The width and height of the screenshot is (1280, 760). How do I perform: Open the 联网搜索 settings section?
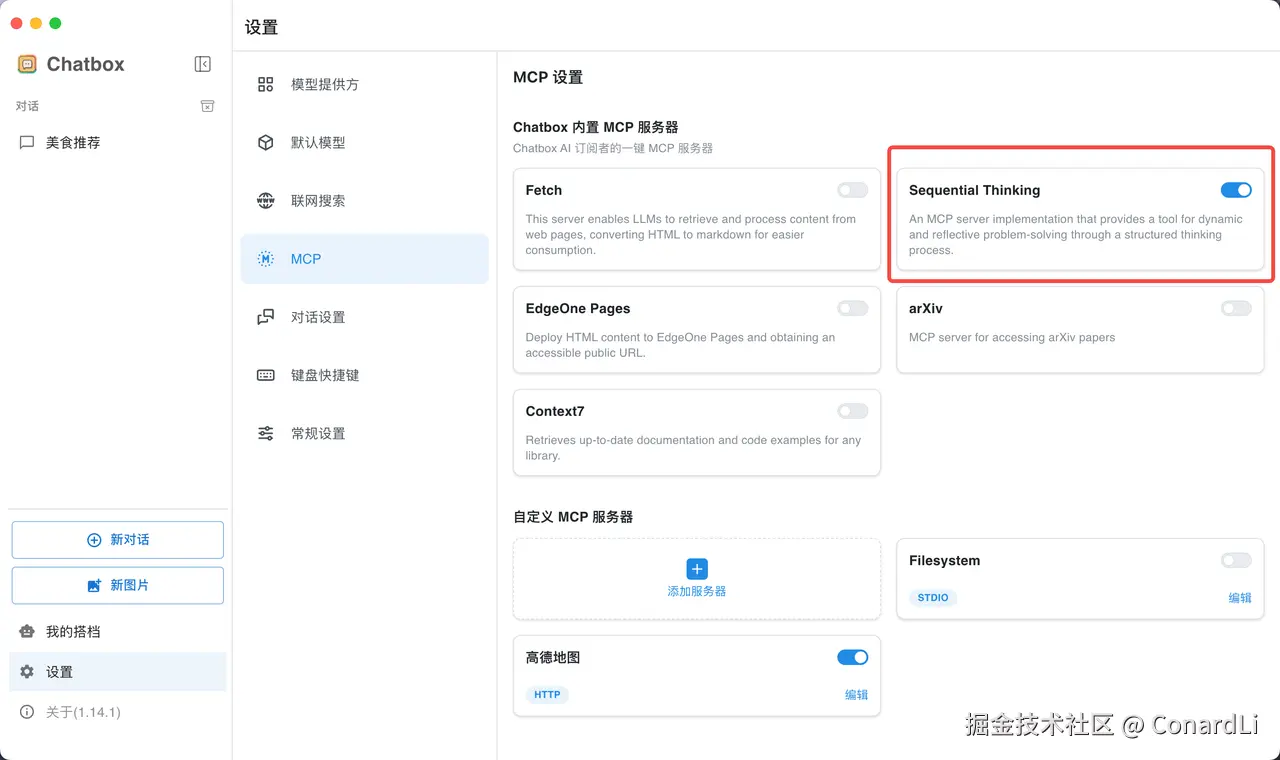point(364,201)
